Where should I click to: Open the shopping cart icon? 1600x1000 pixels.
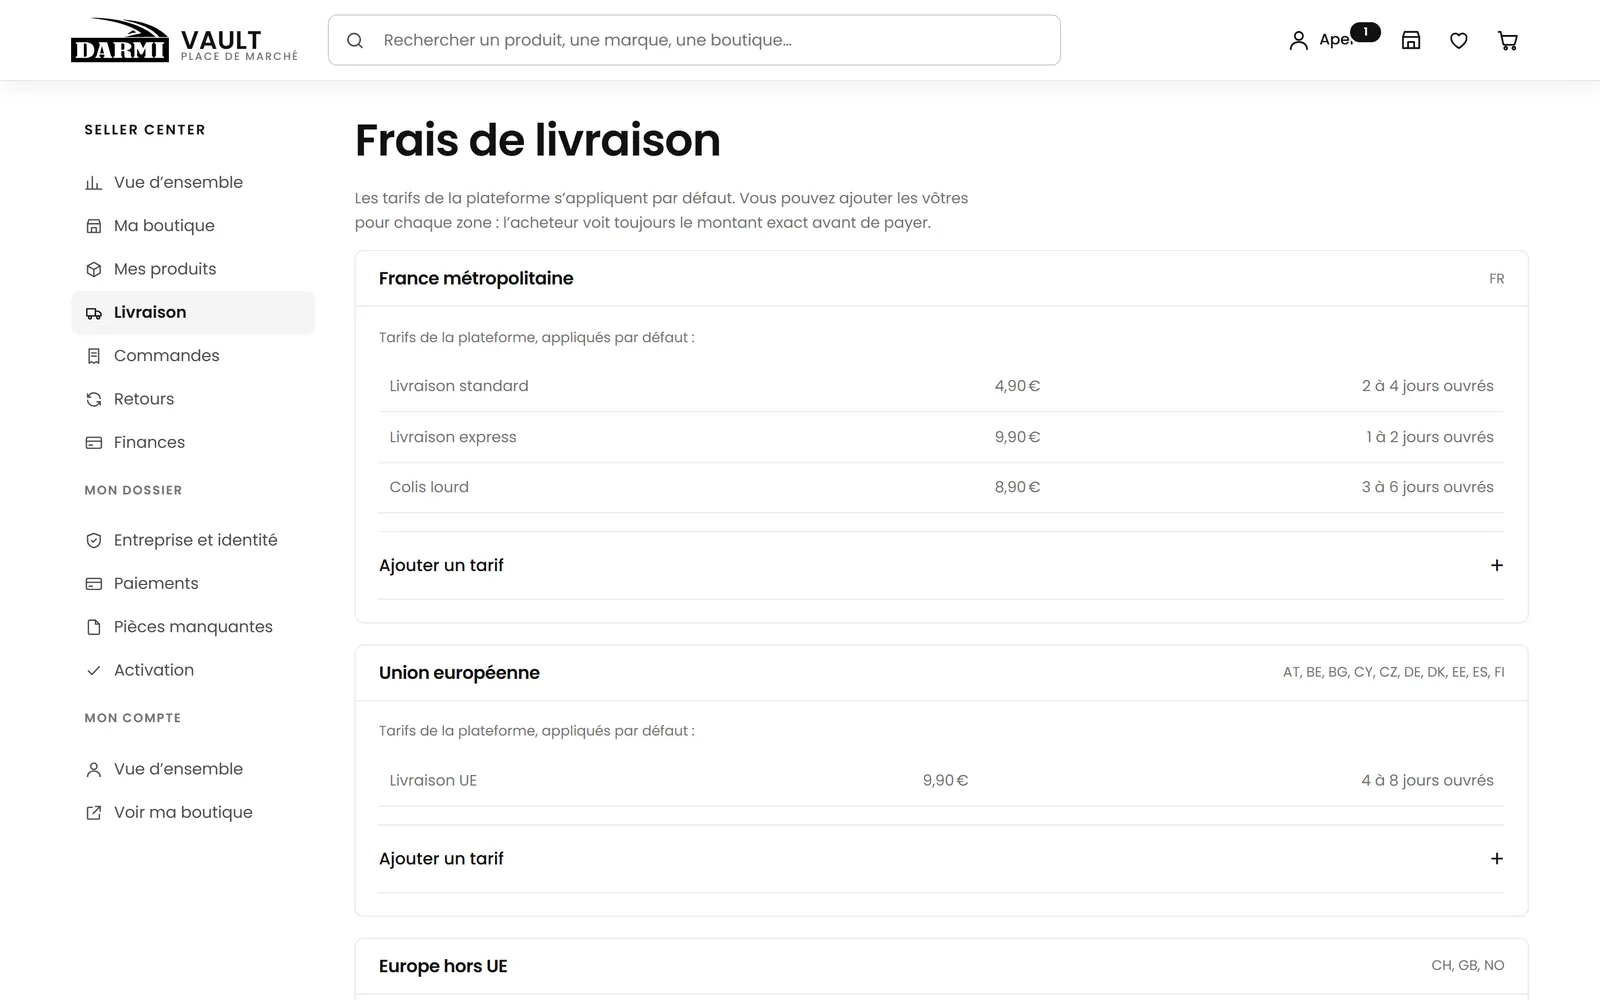(x=1508, y=41)
